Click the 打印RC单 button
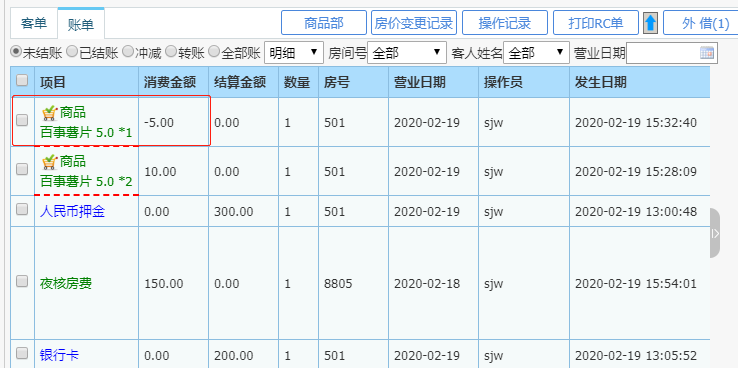Image resolution: width=738 pixels, height=368 pixels. [x=596, y=23]
